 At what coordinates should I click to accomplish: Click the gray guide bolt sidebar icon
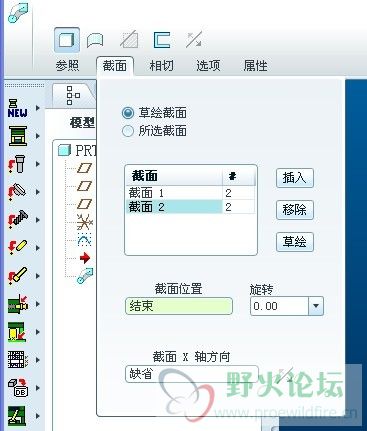[x=17, y=164]
